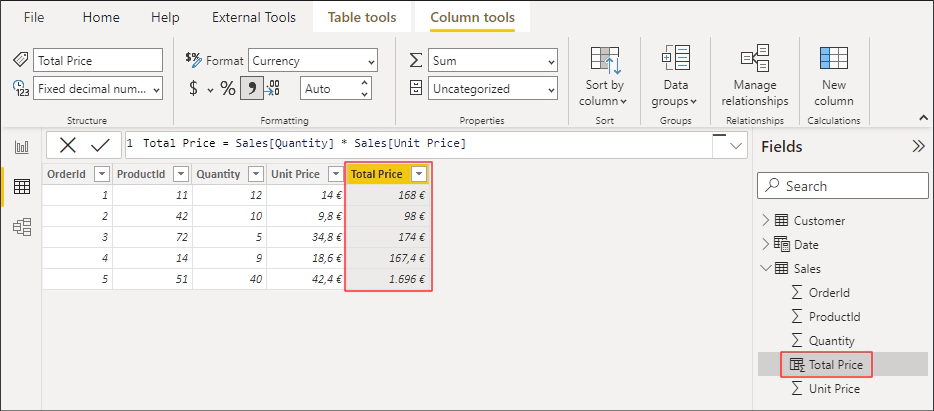
Task: Click the 167,4 € Total Price cell
Action: tap(388, 258)
